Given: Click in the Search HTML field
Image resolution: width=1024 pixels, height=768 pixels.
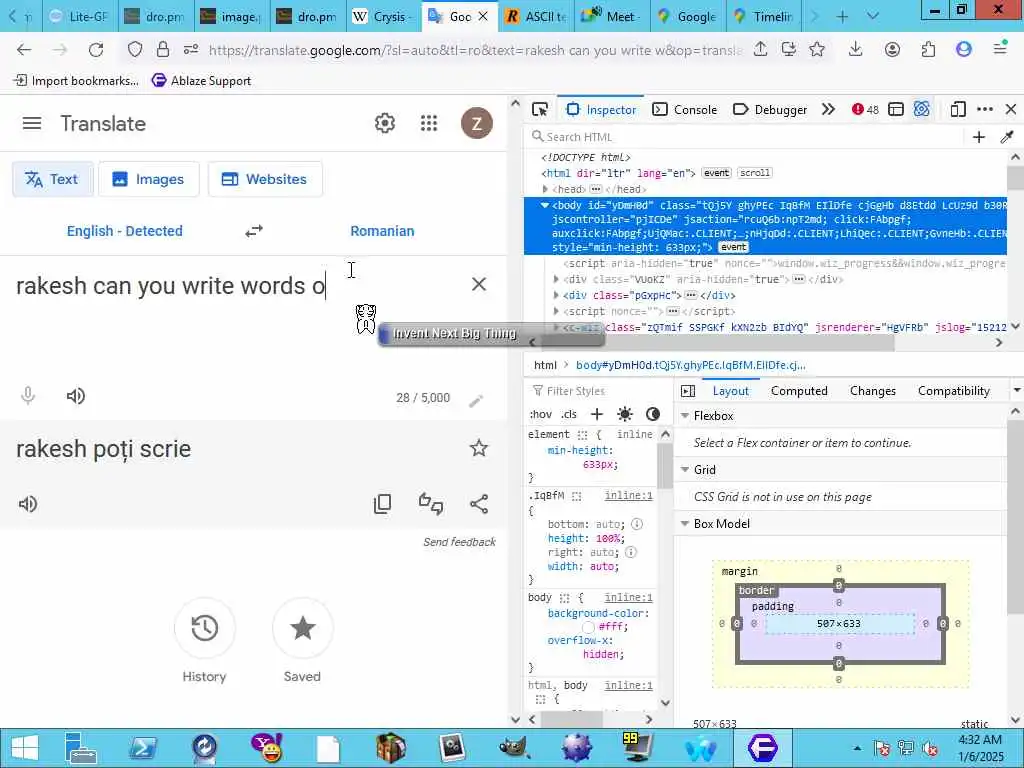Looking at the screenshot, I should (x=744, y=136).
